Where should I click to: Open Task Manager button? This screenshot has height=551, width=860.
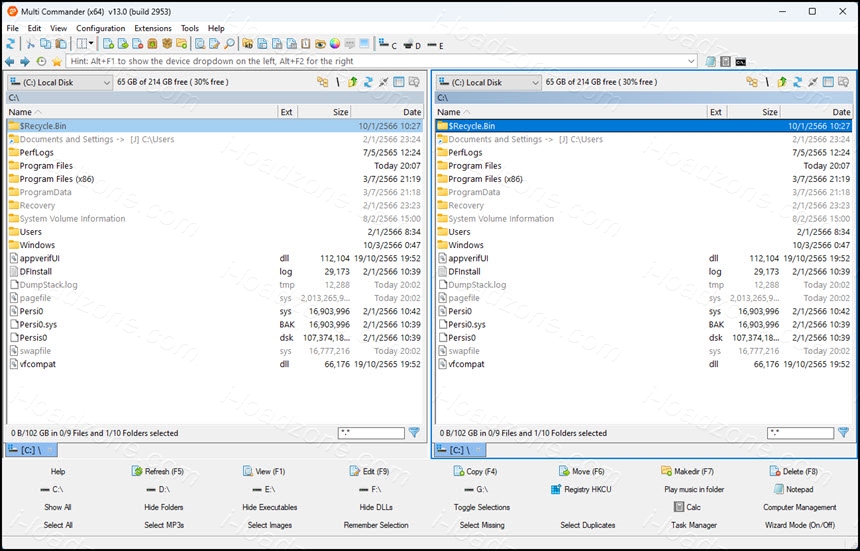click(694, 525)
